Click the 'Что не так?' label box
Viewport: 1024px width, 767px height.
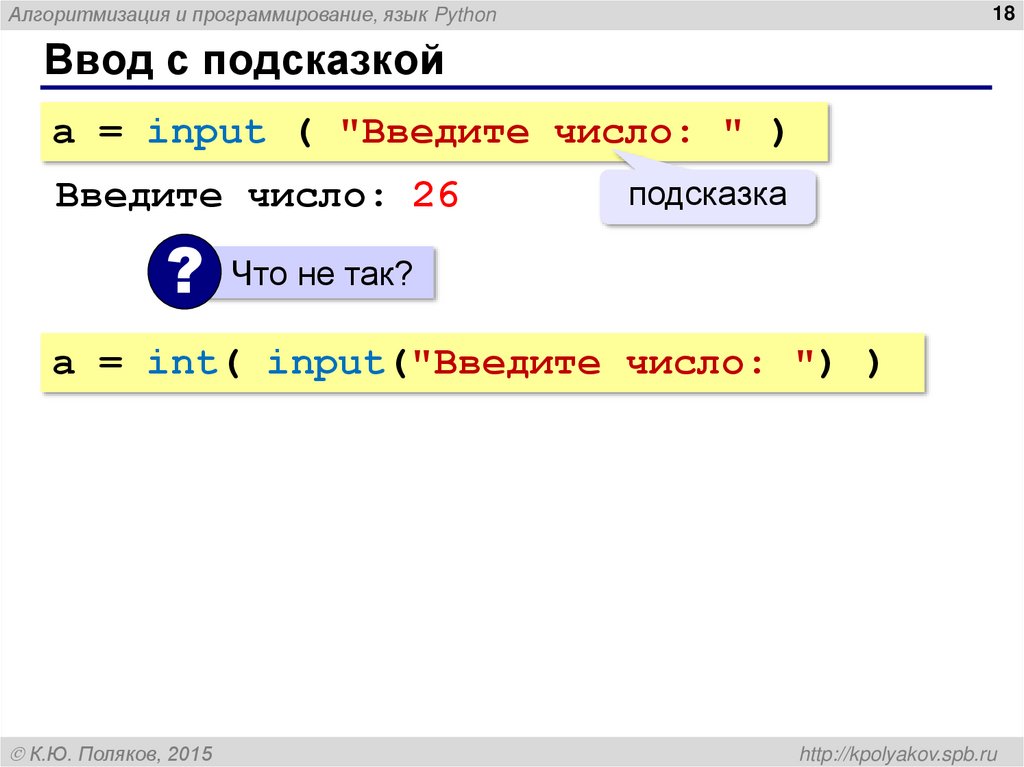click(x=323, y=270)
